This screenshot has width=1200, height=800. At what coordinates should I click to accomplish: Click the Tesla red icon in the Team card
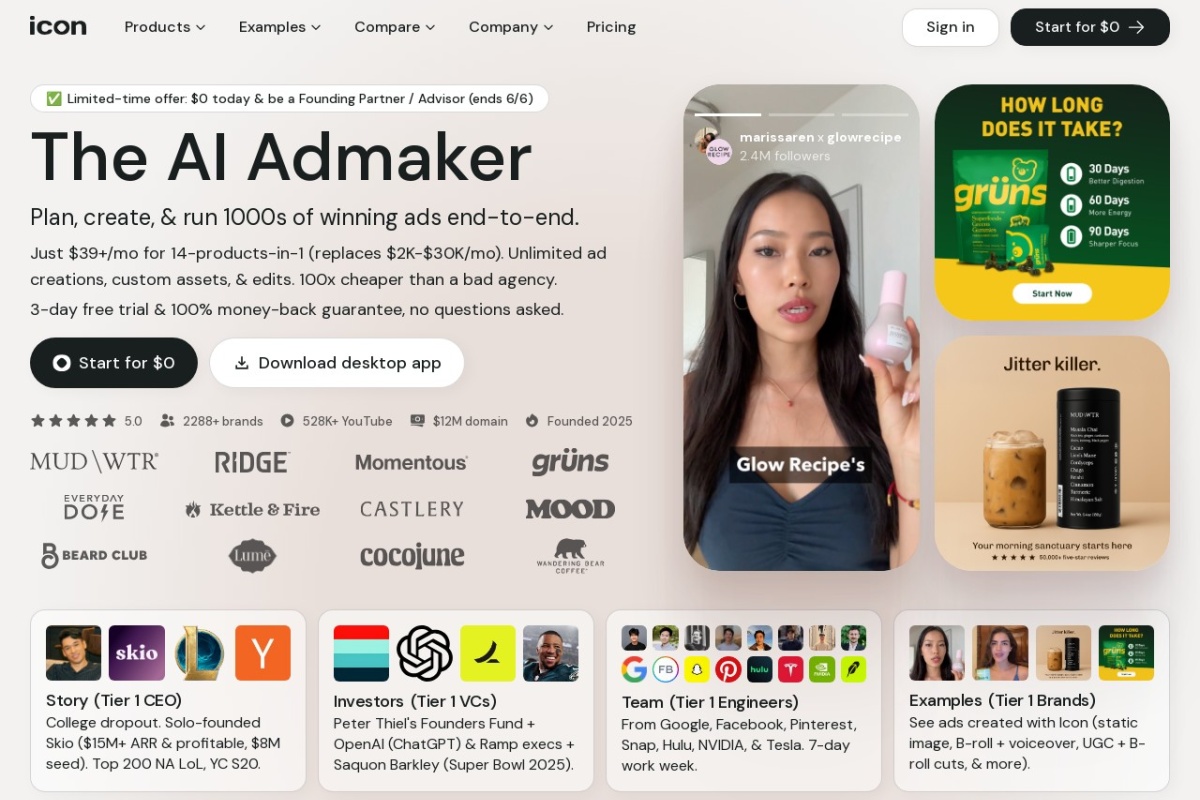791,669
